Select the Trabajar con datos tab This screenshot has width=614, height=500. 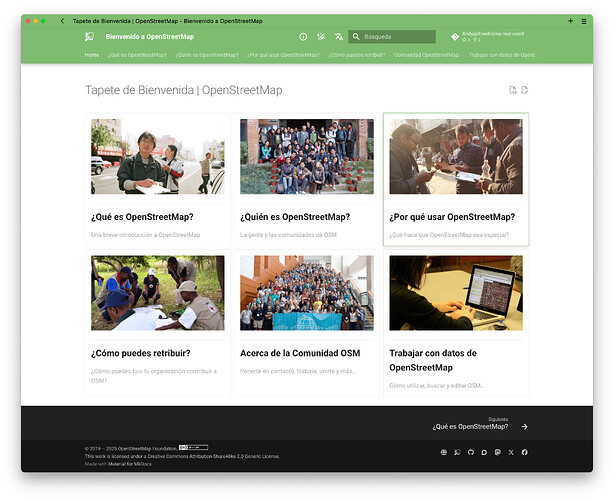pyautogui.click(x=502, y=55)
